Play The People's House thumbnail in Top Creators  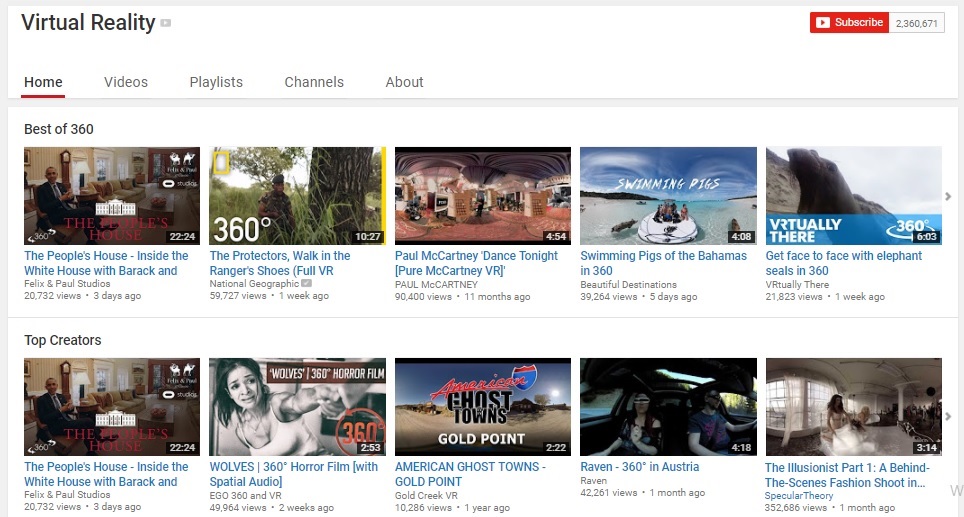tap(112, 407)
